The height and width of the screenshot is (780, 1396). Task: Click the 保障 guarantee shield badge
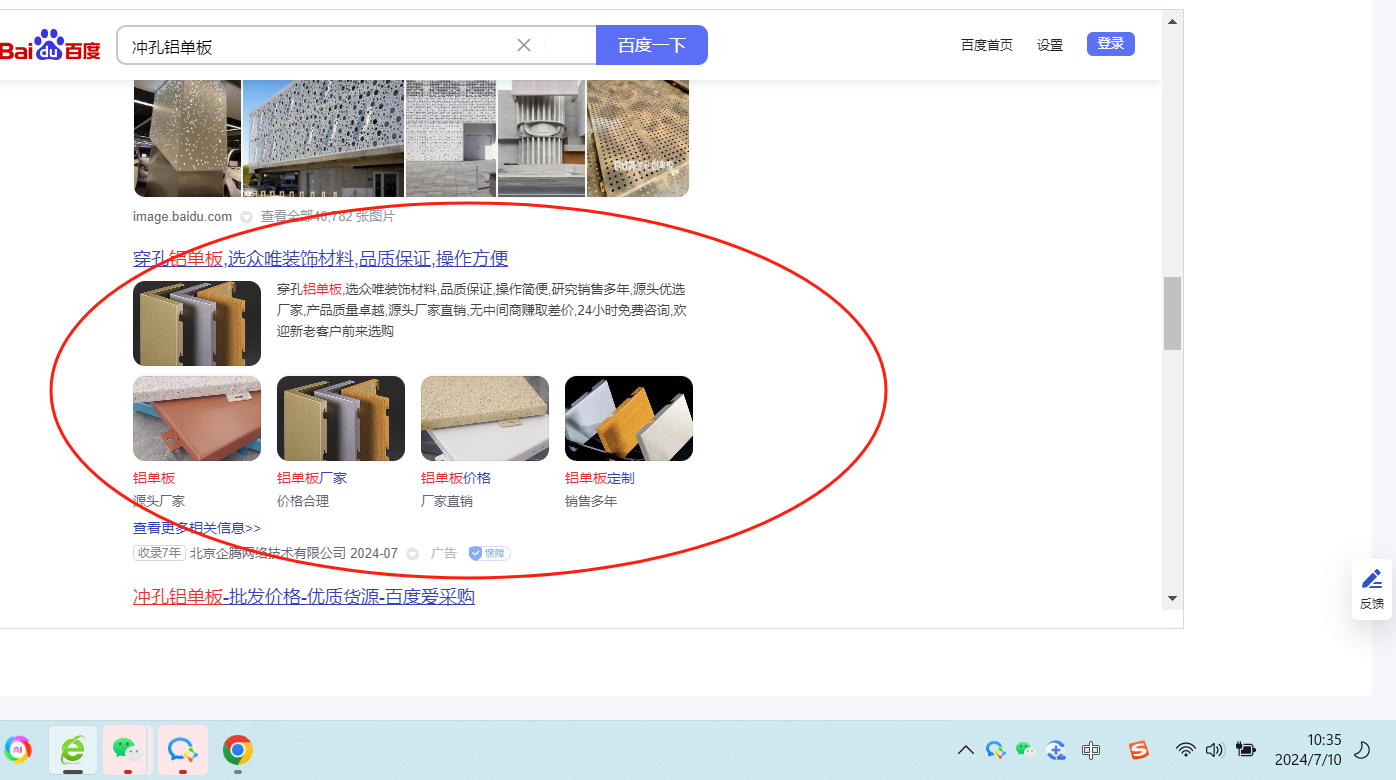point(489,553)
